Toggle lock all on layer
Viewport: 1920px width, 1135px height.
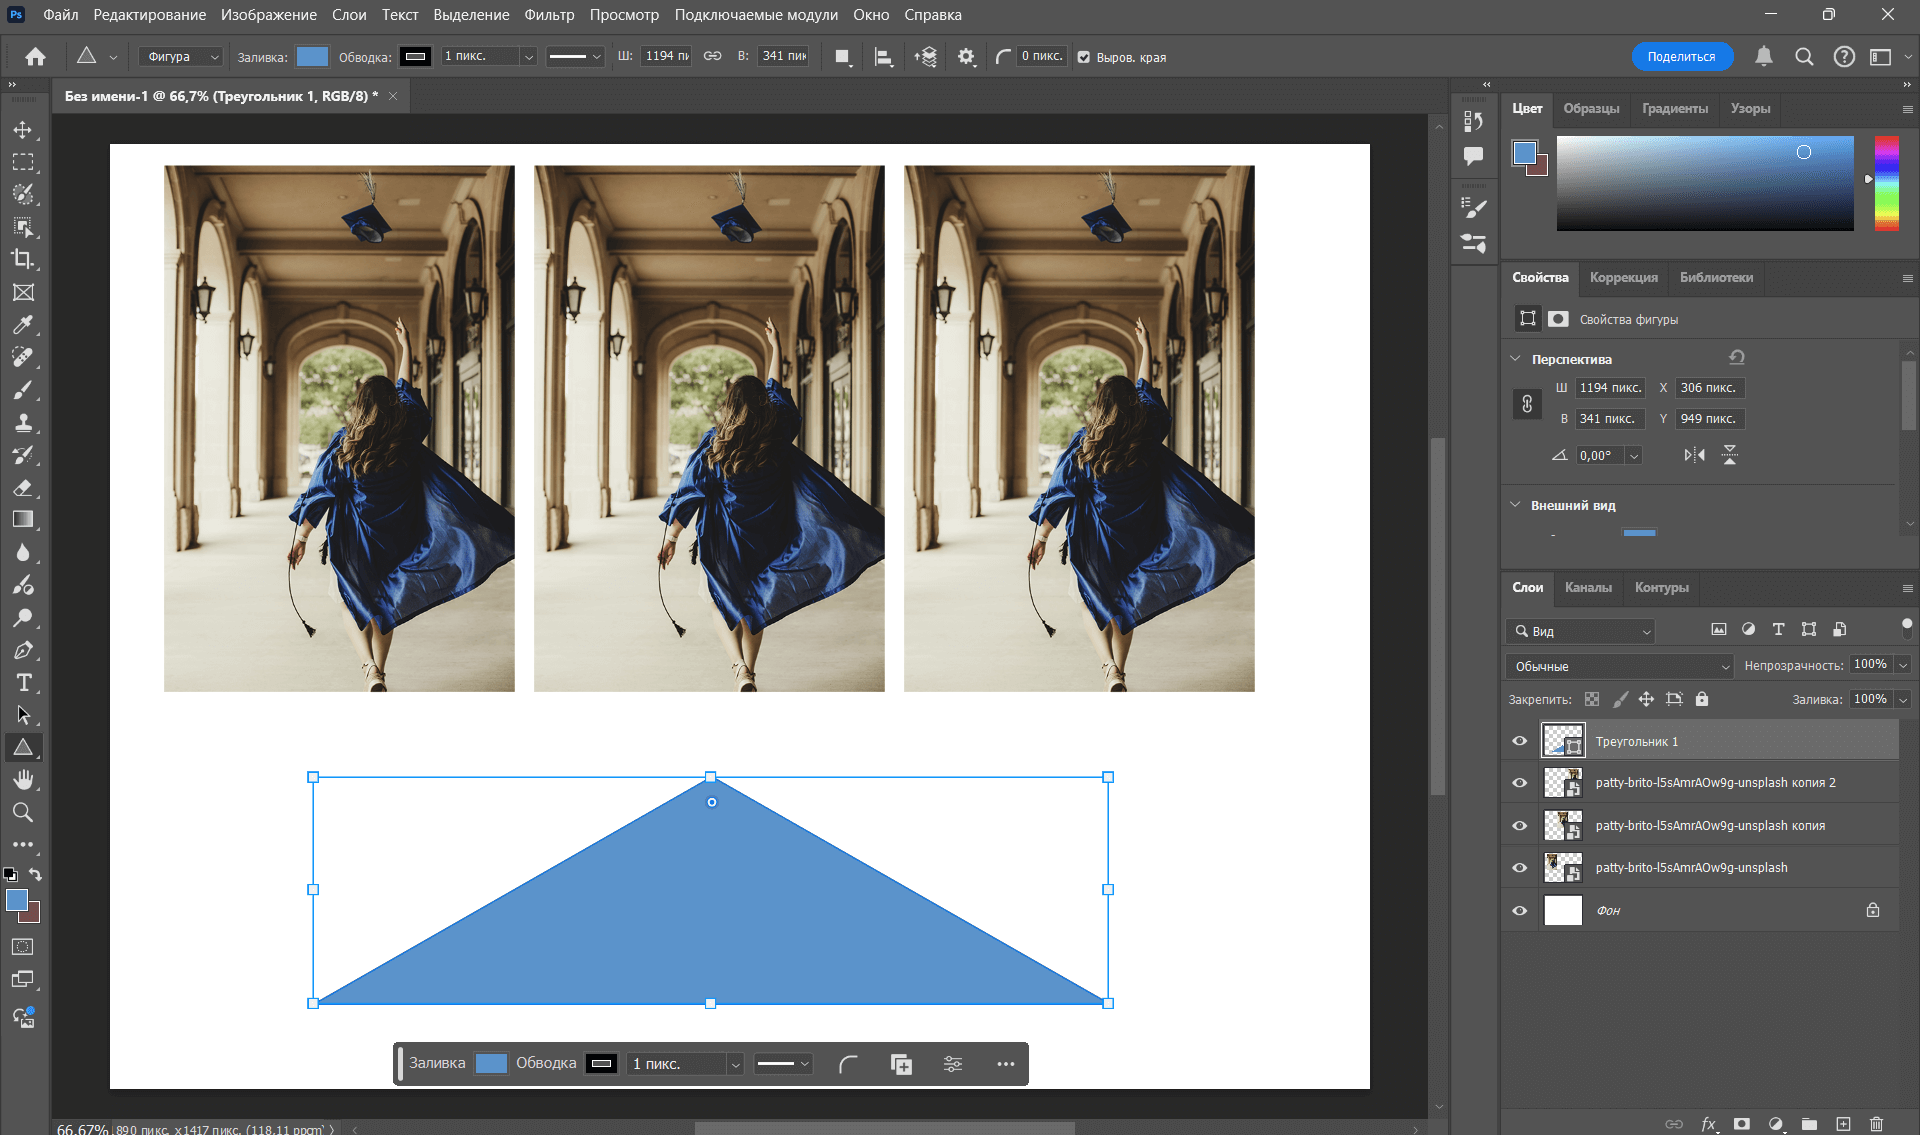(1702, 699)
